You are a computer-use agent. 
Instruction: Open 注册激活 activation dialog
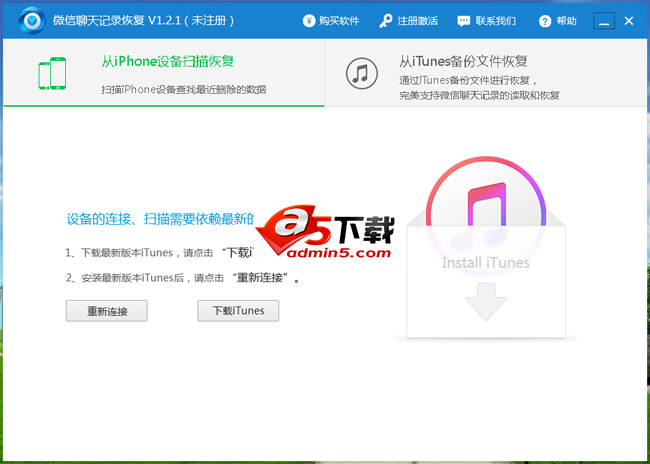417,21
